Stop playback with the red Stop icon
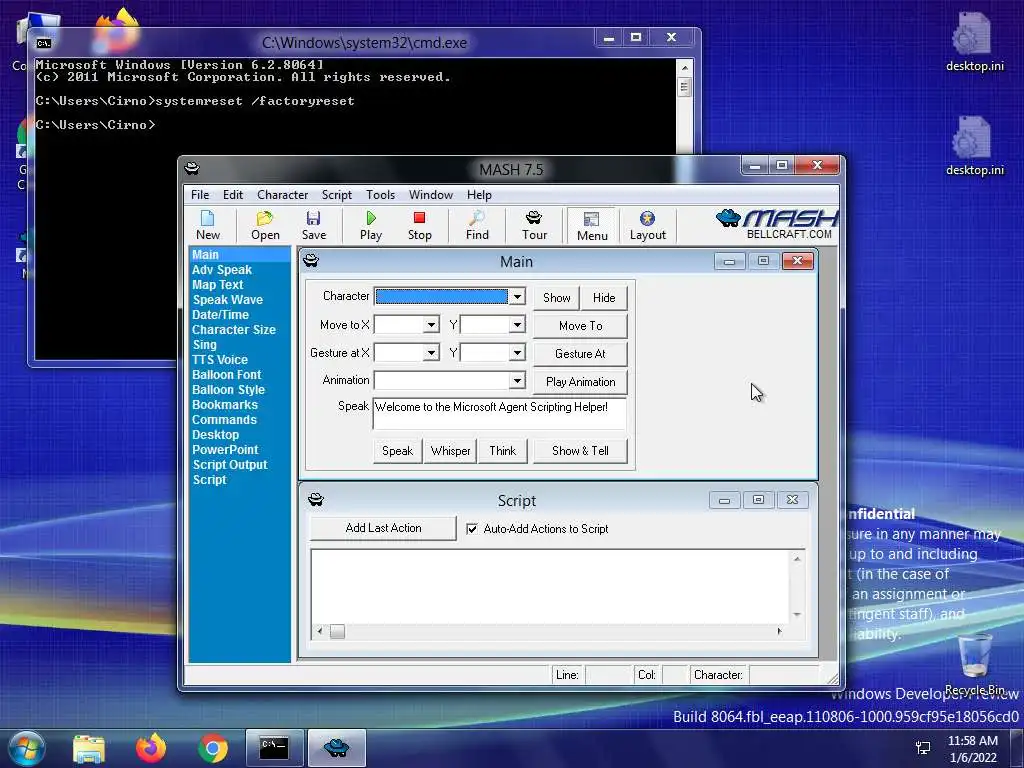This screenshot has width=1024, height=768. pyautogui.click(x=419, y=225)
